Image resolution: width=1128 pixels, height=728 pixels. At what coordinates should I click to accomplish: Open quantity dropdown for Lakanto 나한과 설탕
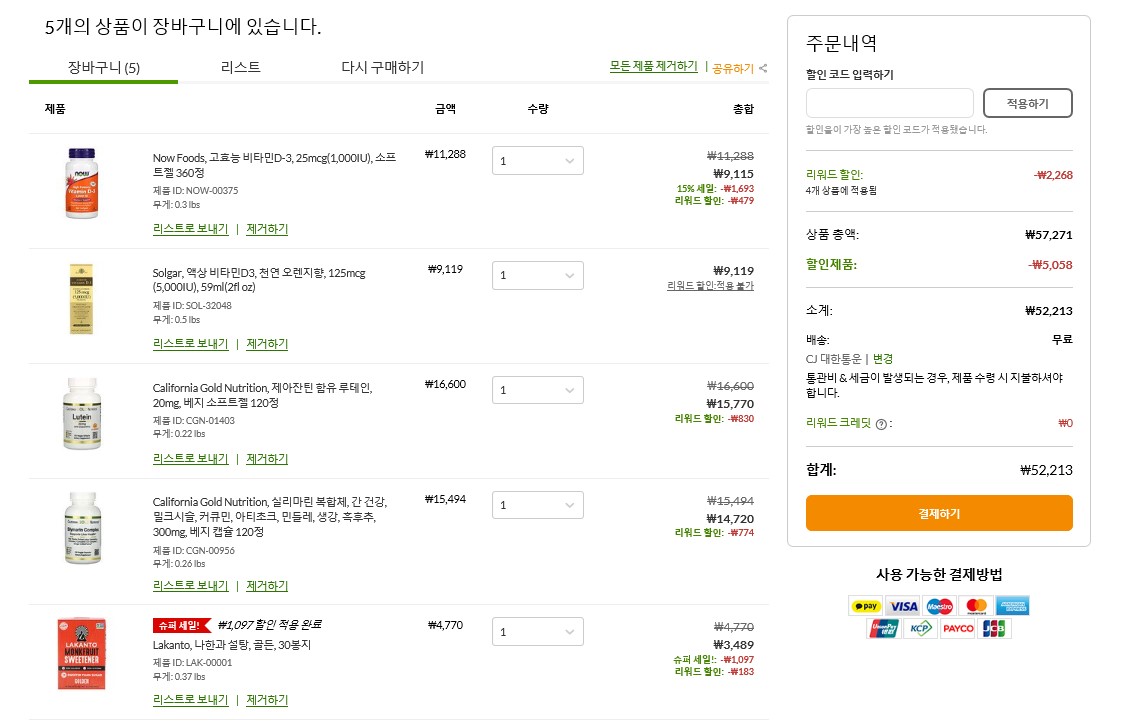(x=537, y=632)
